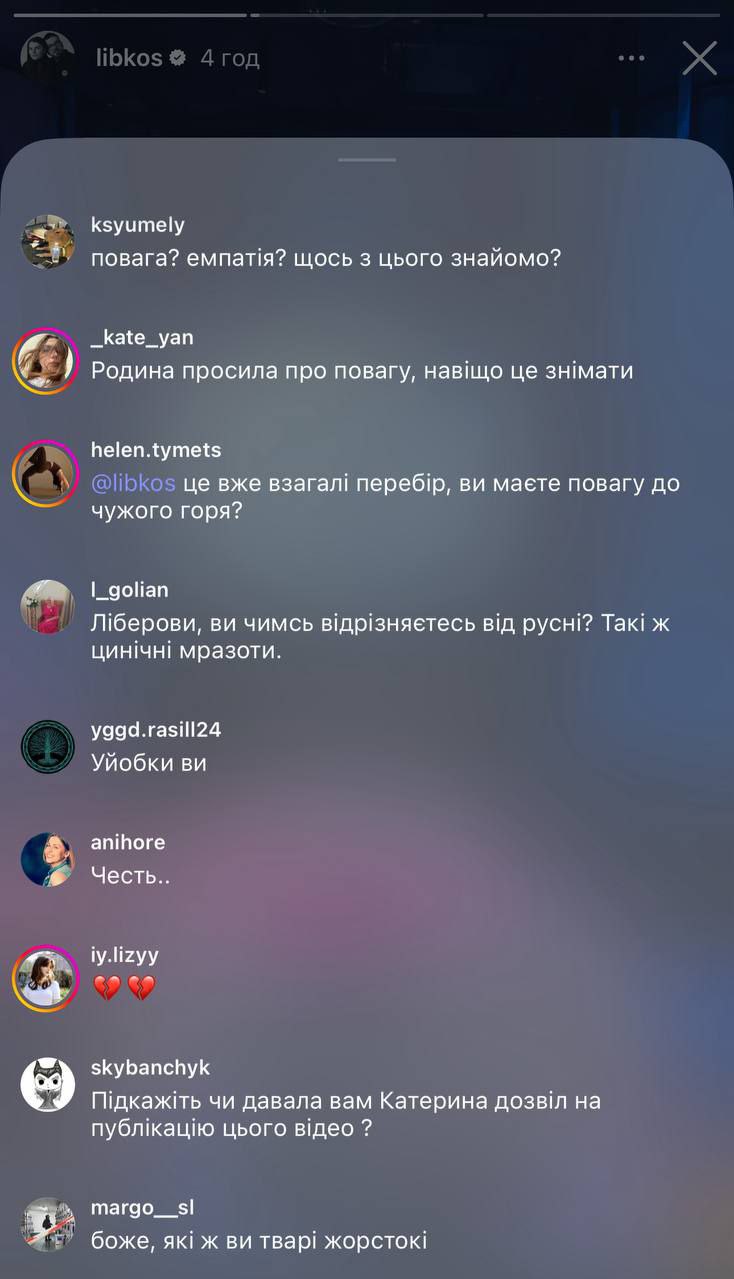This screenshot has width=734, height=1279.
Task: View _kate_yan's story ring avatar
Action: tap(46, 360)
